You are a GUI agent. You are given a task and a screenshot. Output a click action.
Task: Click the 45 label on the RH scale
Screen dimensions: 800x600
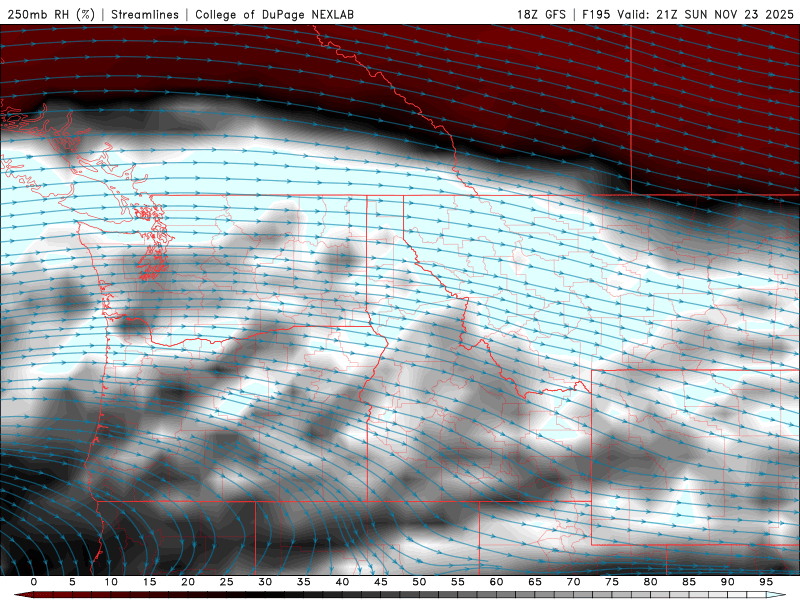[381, 582]
